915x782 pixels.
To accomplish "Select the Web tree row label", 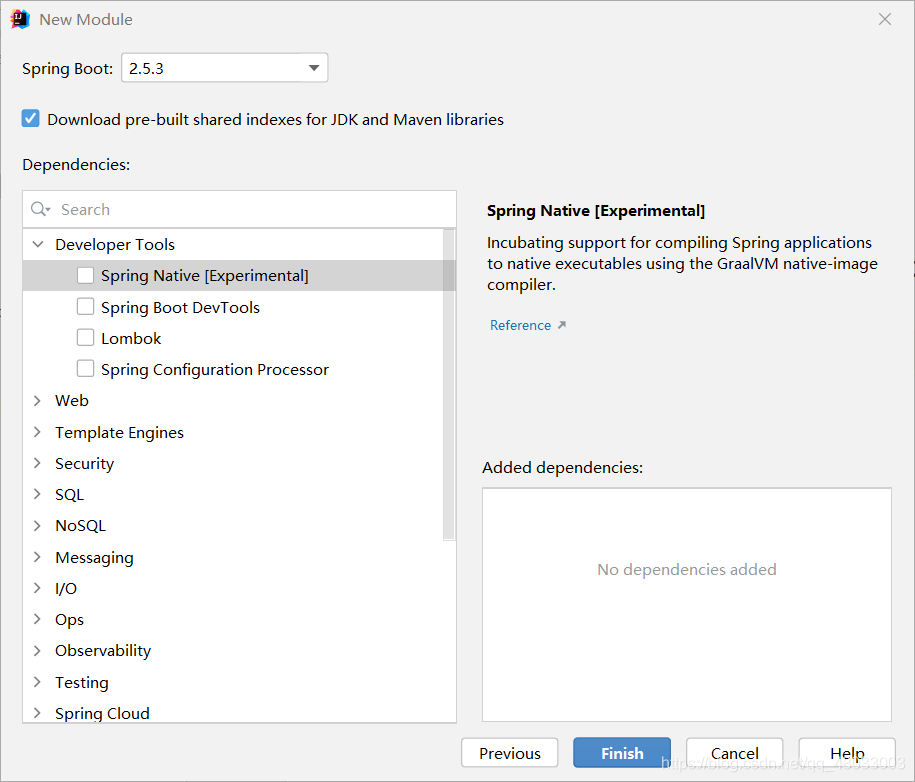I will click(x=72, y=400).
